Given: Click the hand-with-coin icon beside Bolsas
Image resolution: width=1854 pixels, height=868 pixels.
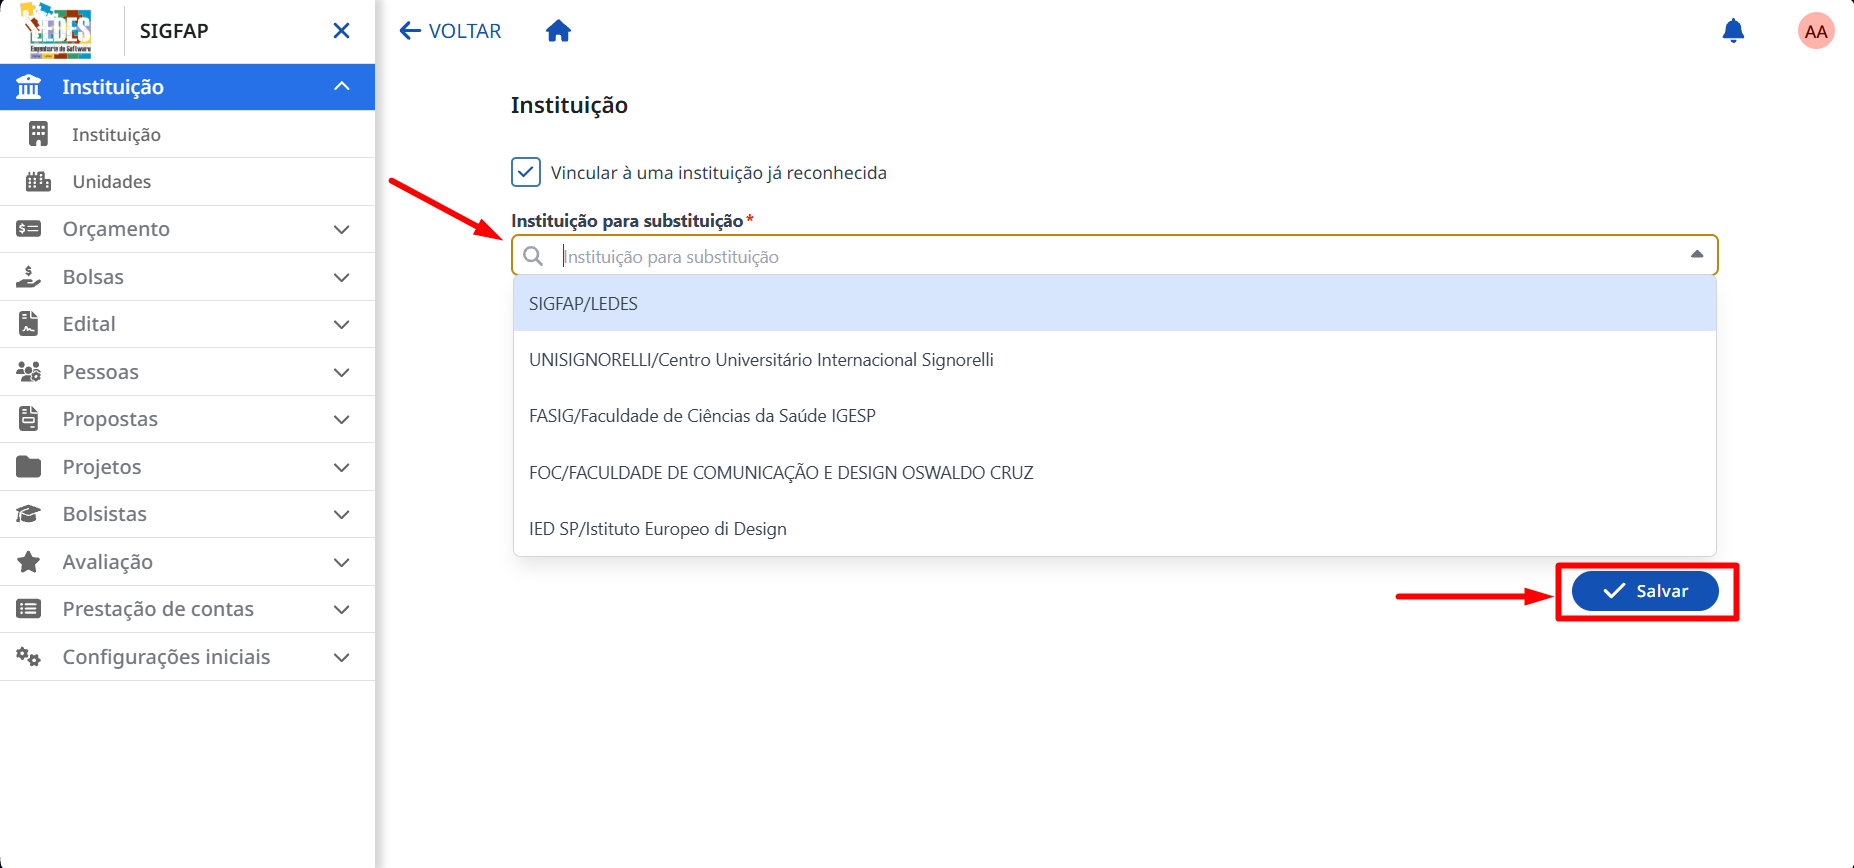Looking at the screenshot, I should (29, 276).
